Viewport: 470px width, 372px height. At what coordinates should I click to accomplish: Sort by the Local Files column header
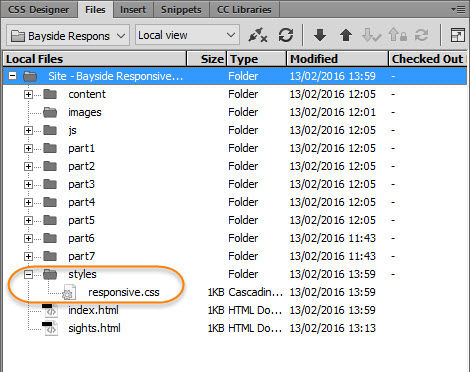click(95, 59)
